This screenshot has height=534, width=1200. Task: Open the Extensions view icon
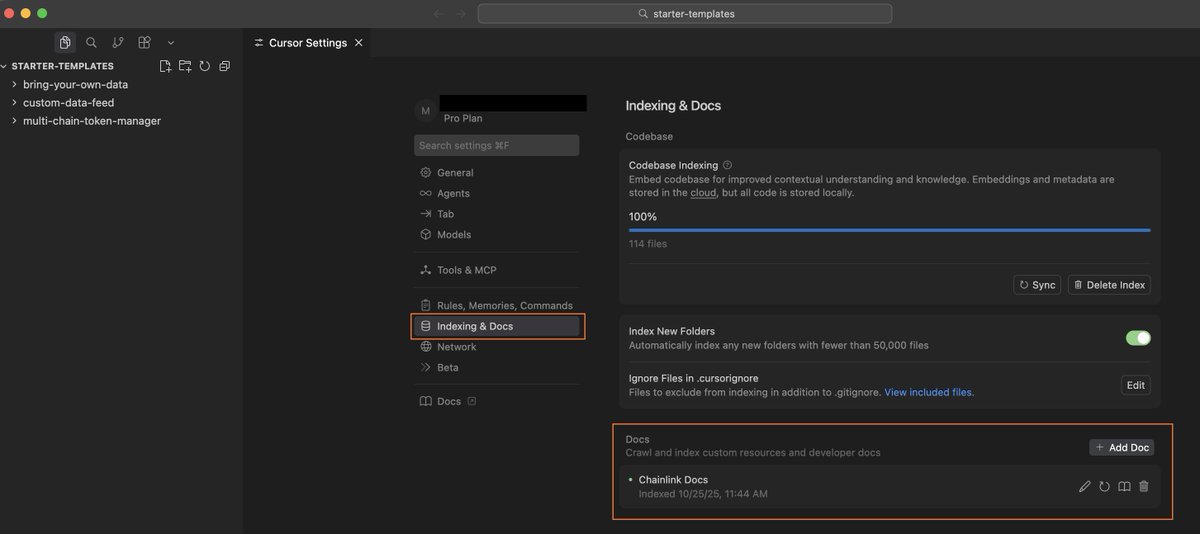point(144,42)
